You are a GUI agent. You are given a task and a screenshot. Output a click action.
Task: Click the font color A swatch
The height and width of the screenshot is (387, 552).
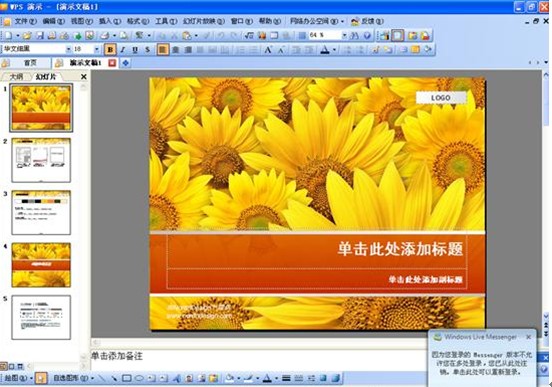pos(325,50)
